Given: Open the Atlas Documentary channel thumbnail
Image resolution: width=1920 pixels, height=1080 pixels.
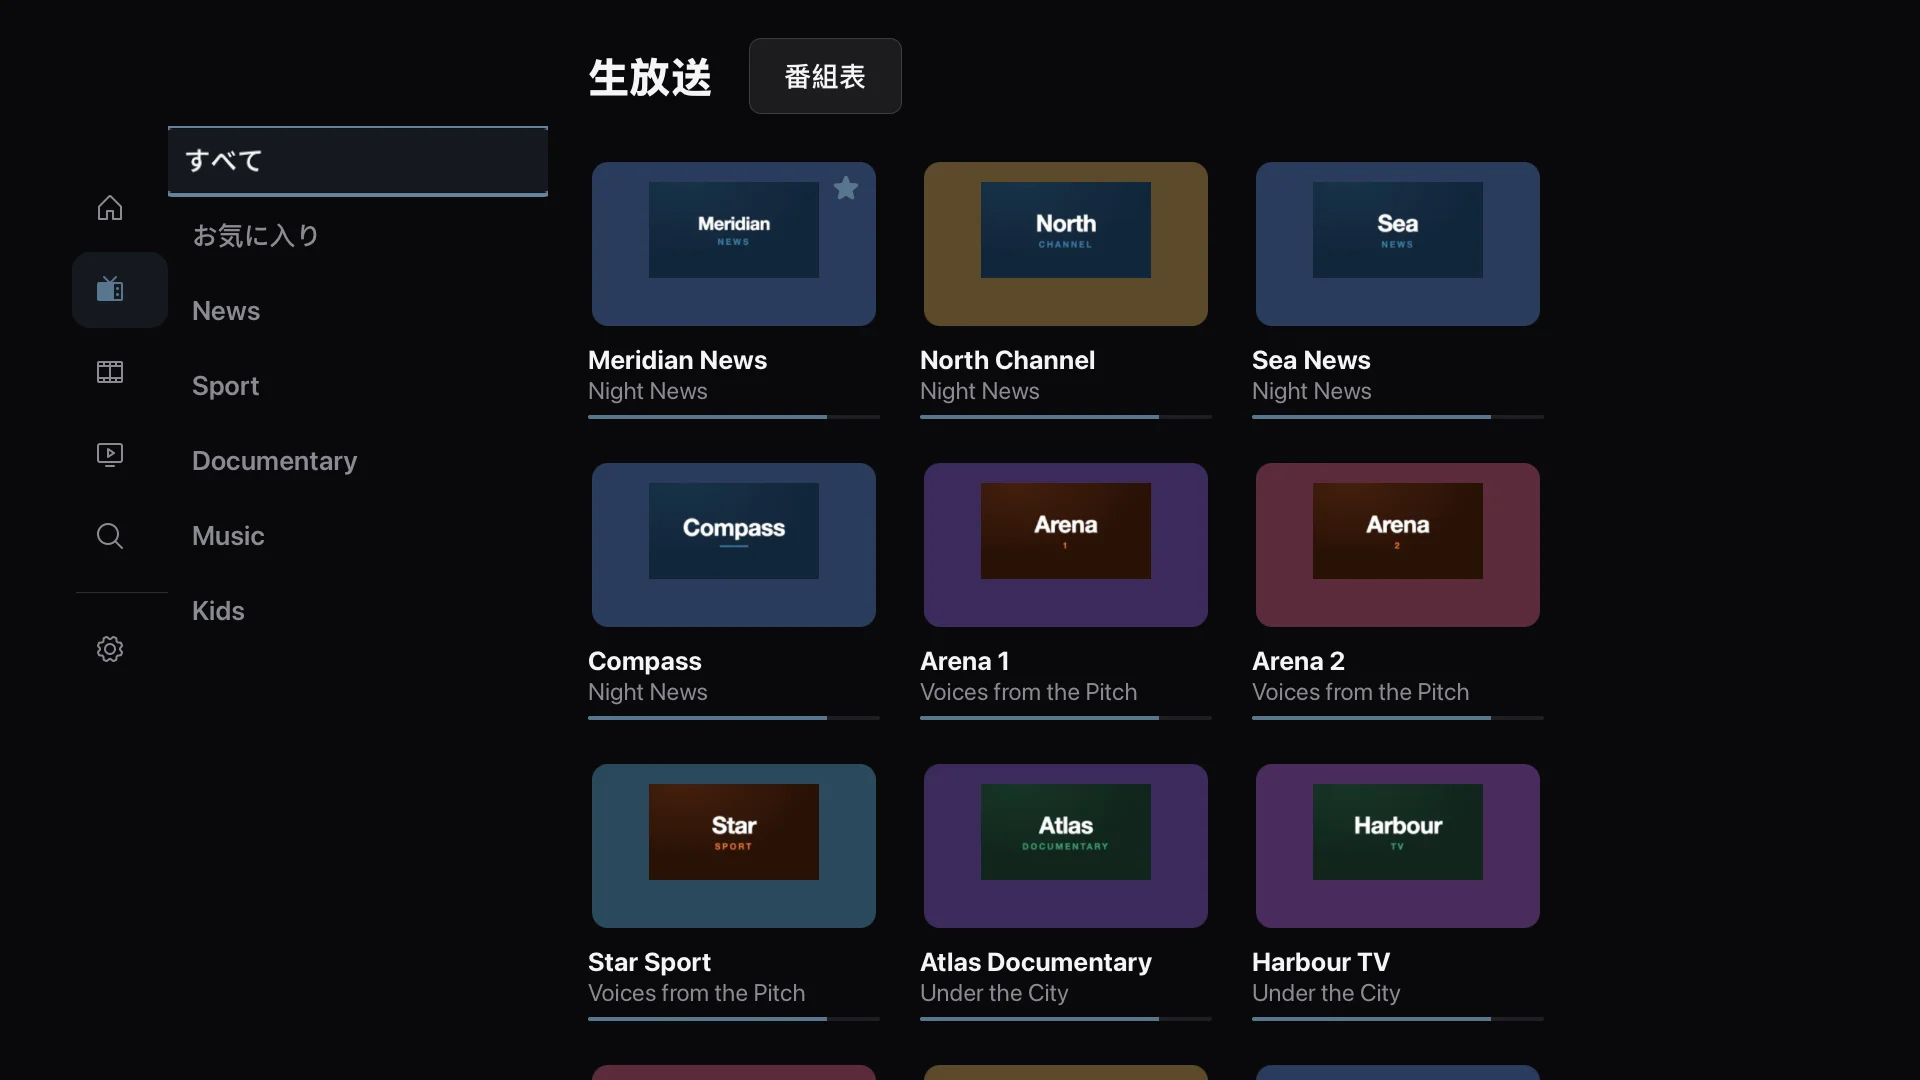Looking at the screenshot, I should (x=1066, y=846).
